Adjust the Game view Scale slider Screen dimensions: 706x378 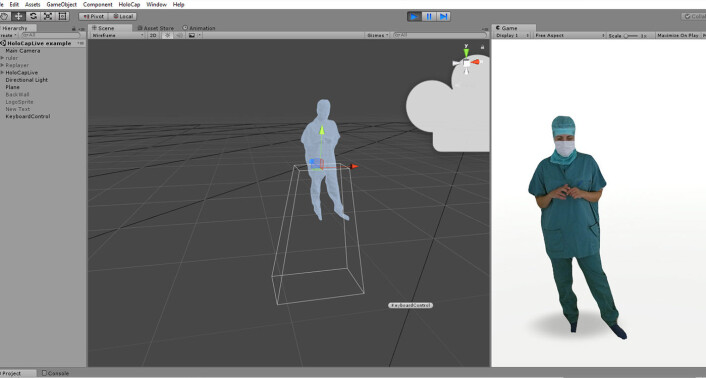632,36
